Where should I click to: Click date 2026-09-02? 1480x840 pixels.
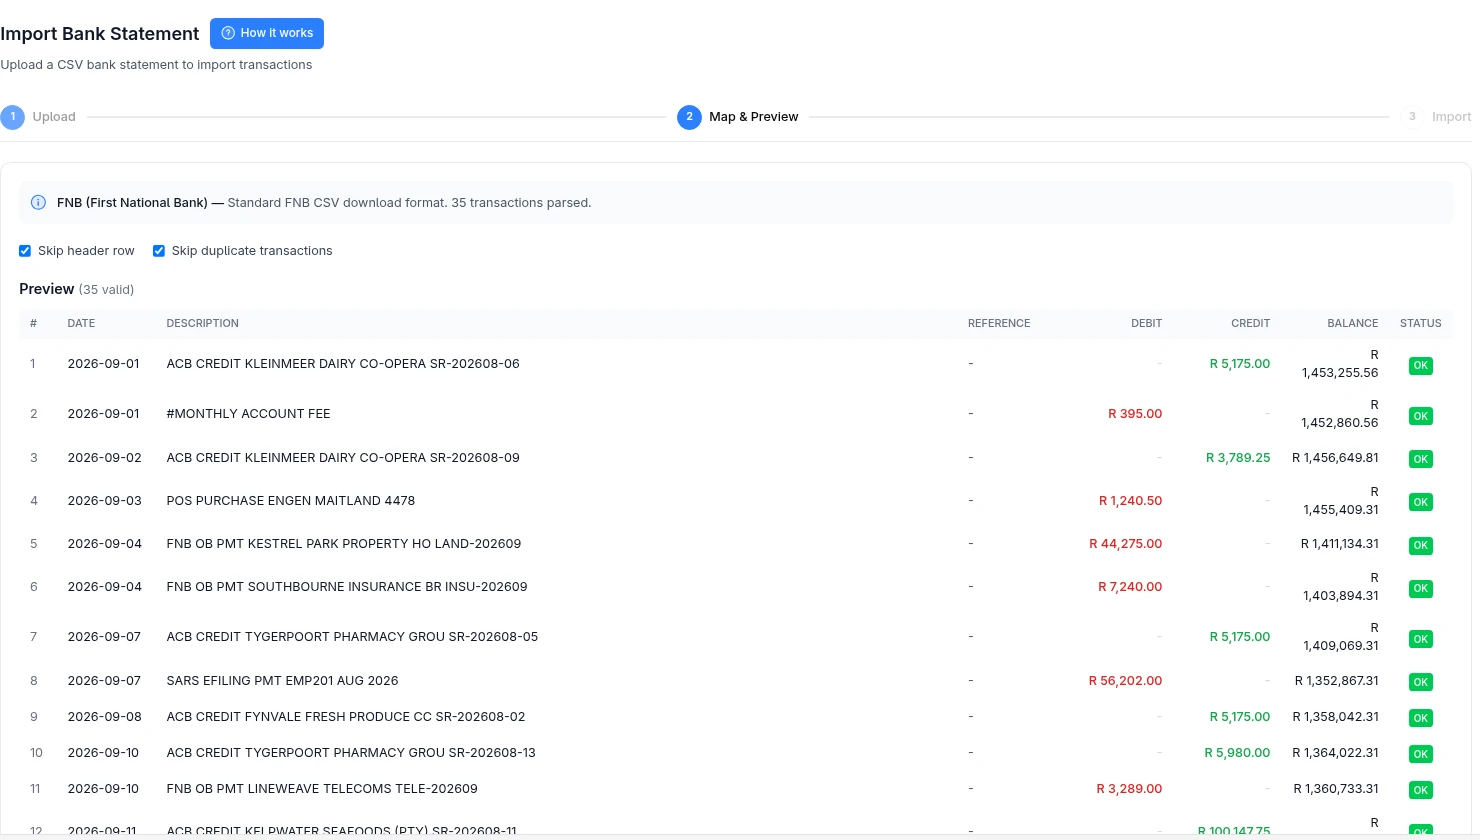pos(104,458)
